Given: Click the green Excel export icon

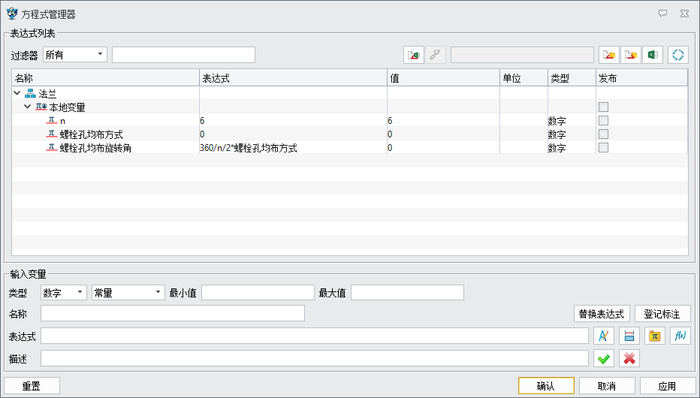Looking at the screenshot, I should coord(653,55).
